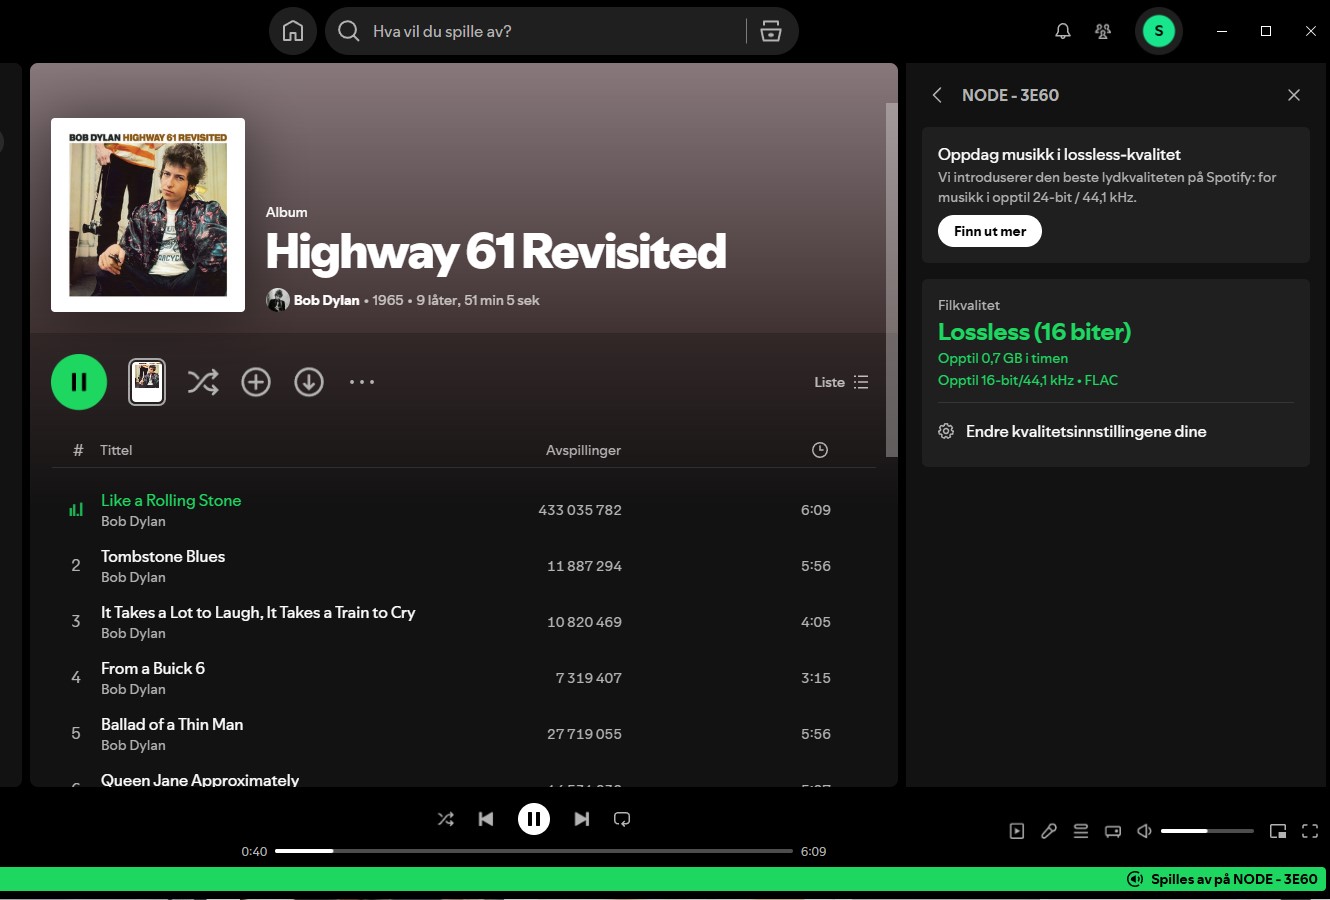This screenshot has width=1330, height=900.
Task: Select the track 'Like a Rolling Stone'
Action: pyautogui.click(x=171, y=500)
